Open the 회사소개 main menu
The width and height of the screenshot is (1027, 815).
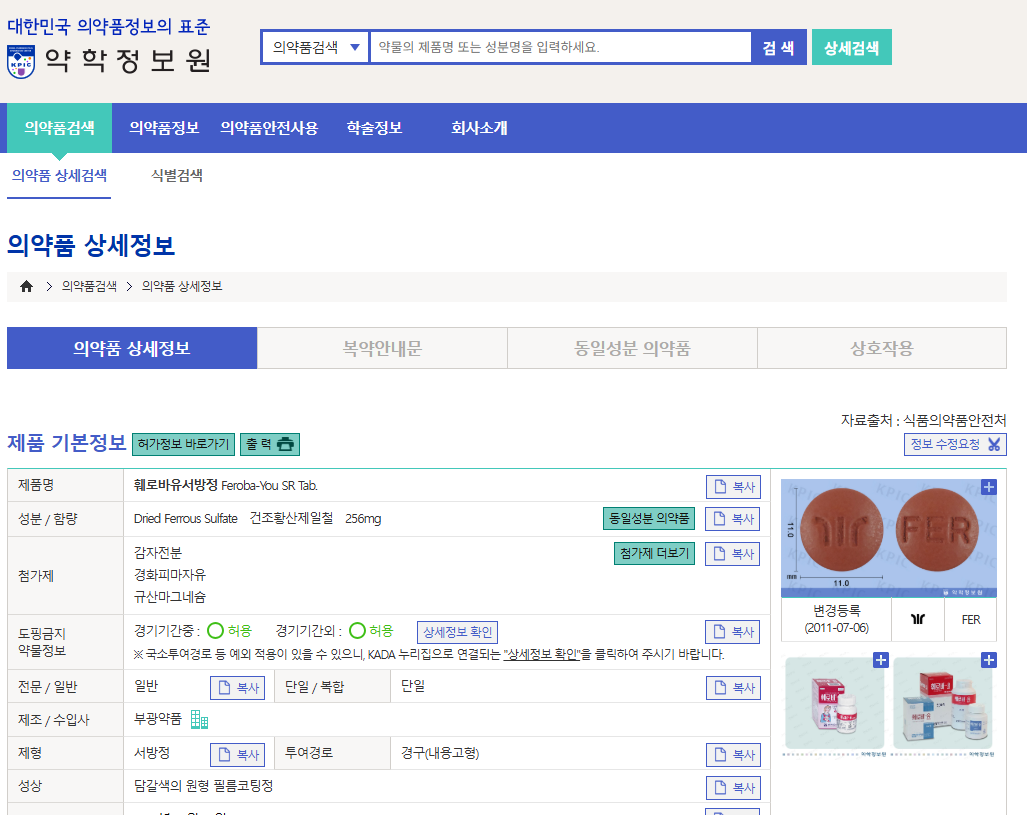[479, 128]
